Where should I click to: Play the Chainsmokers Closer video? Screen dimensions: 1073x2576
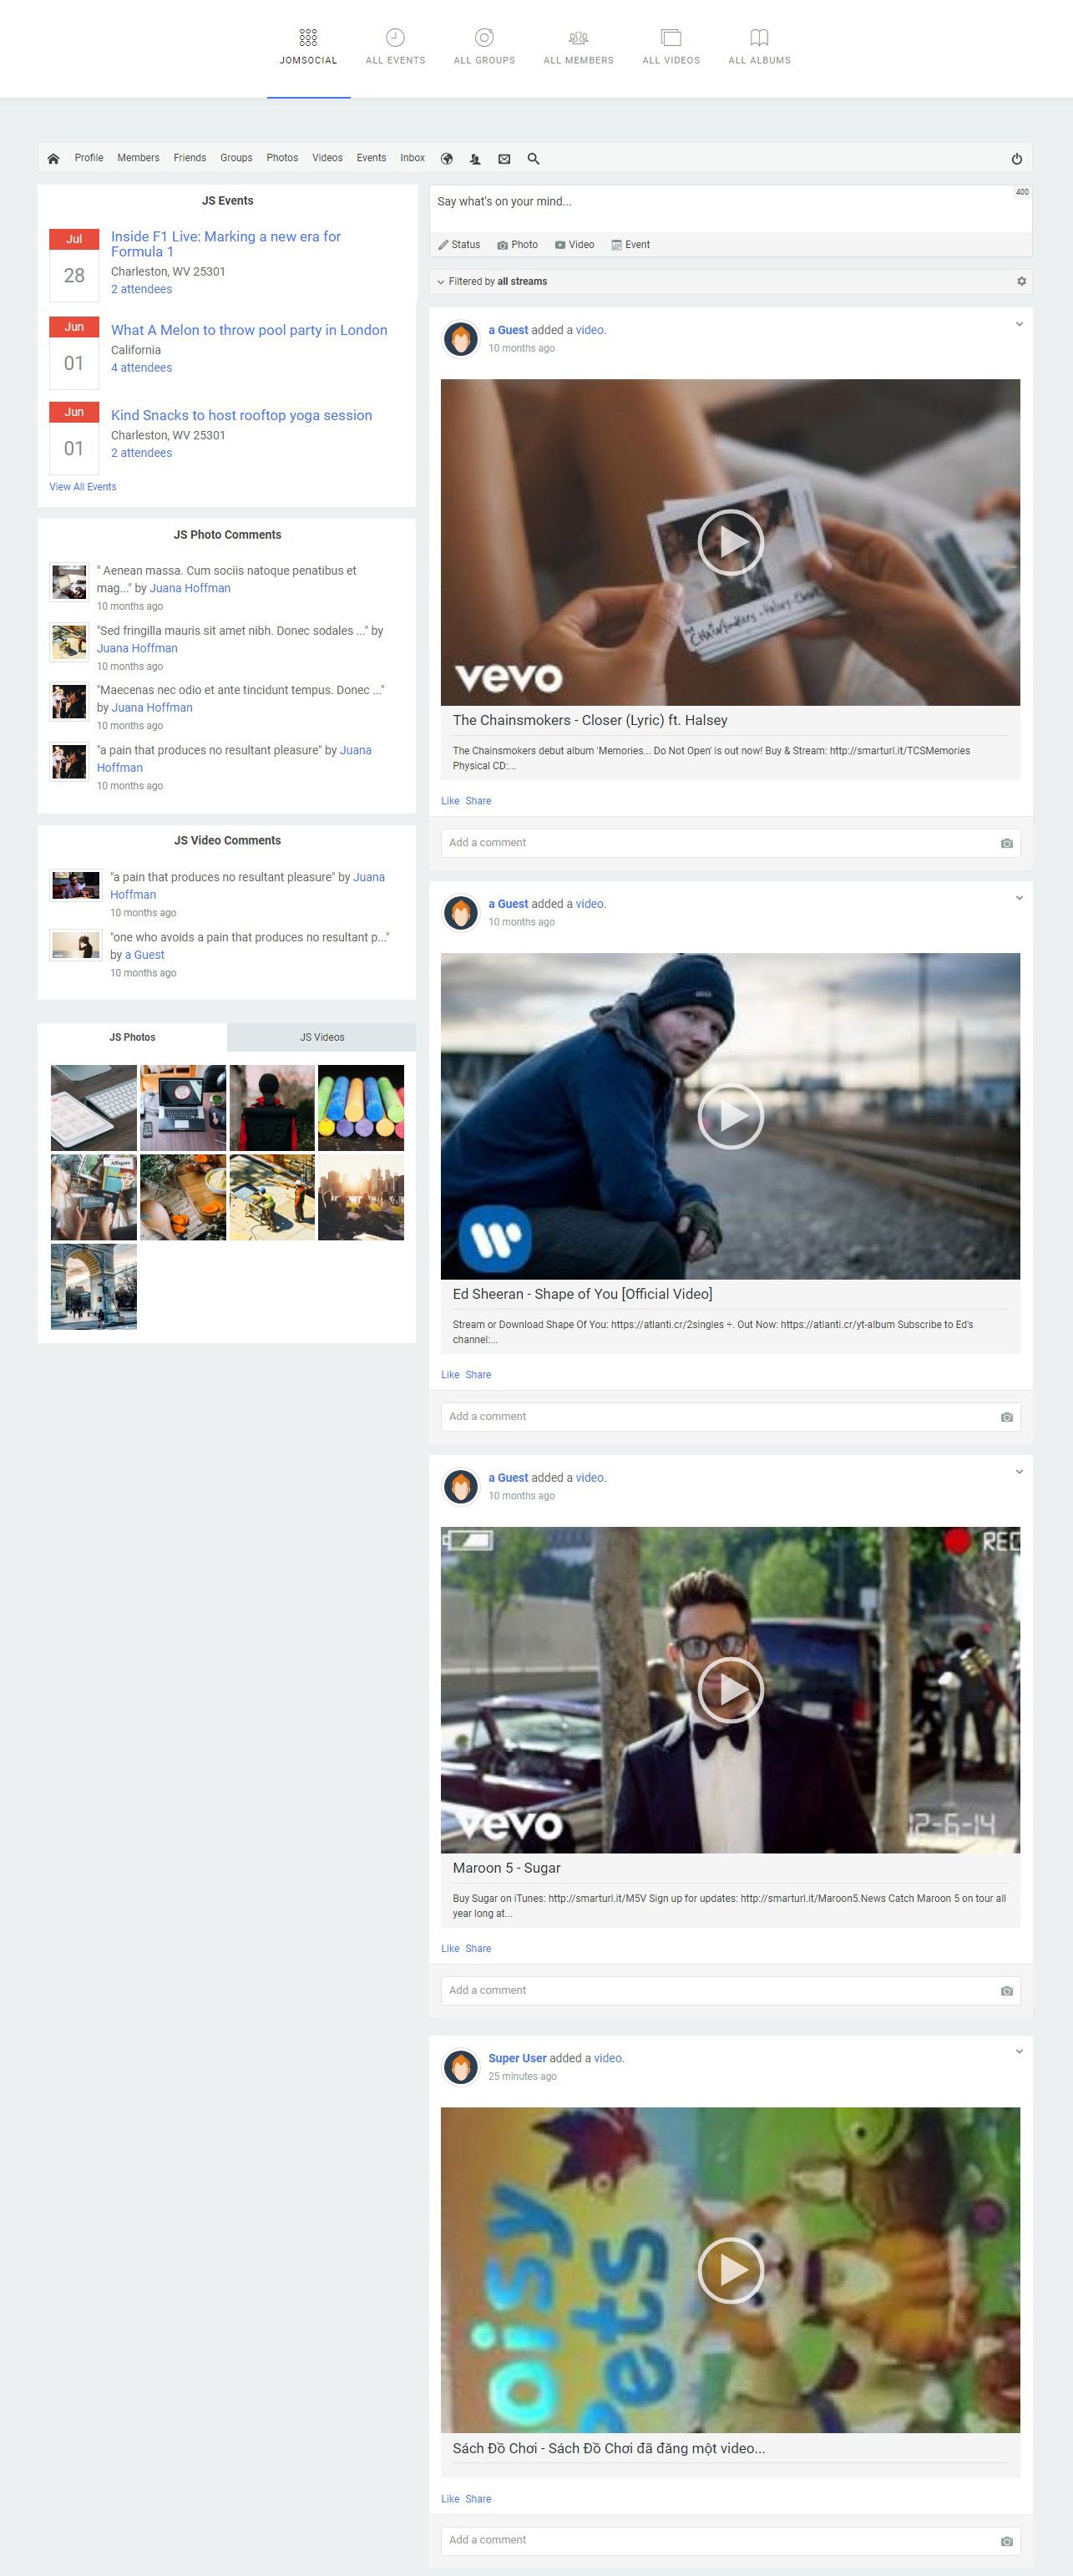point(730,542)
